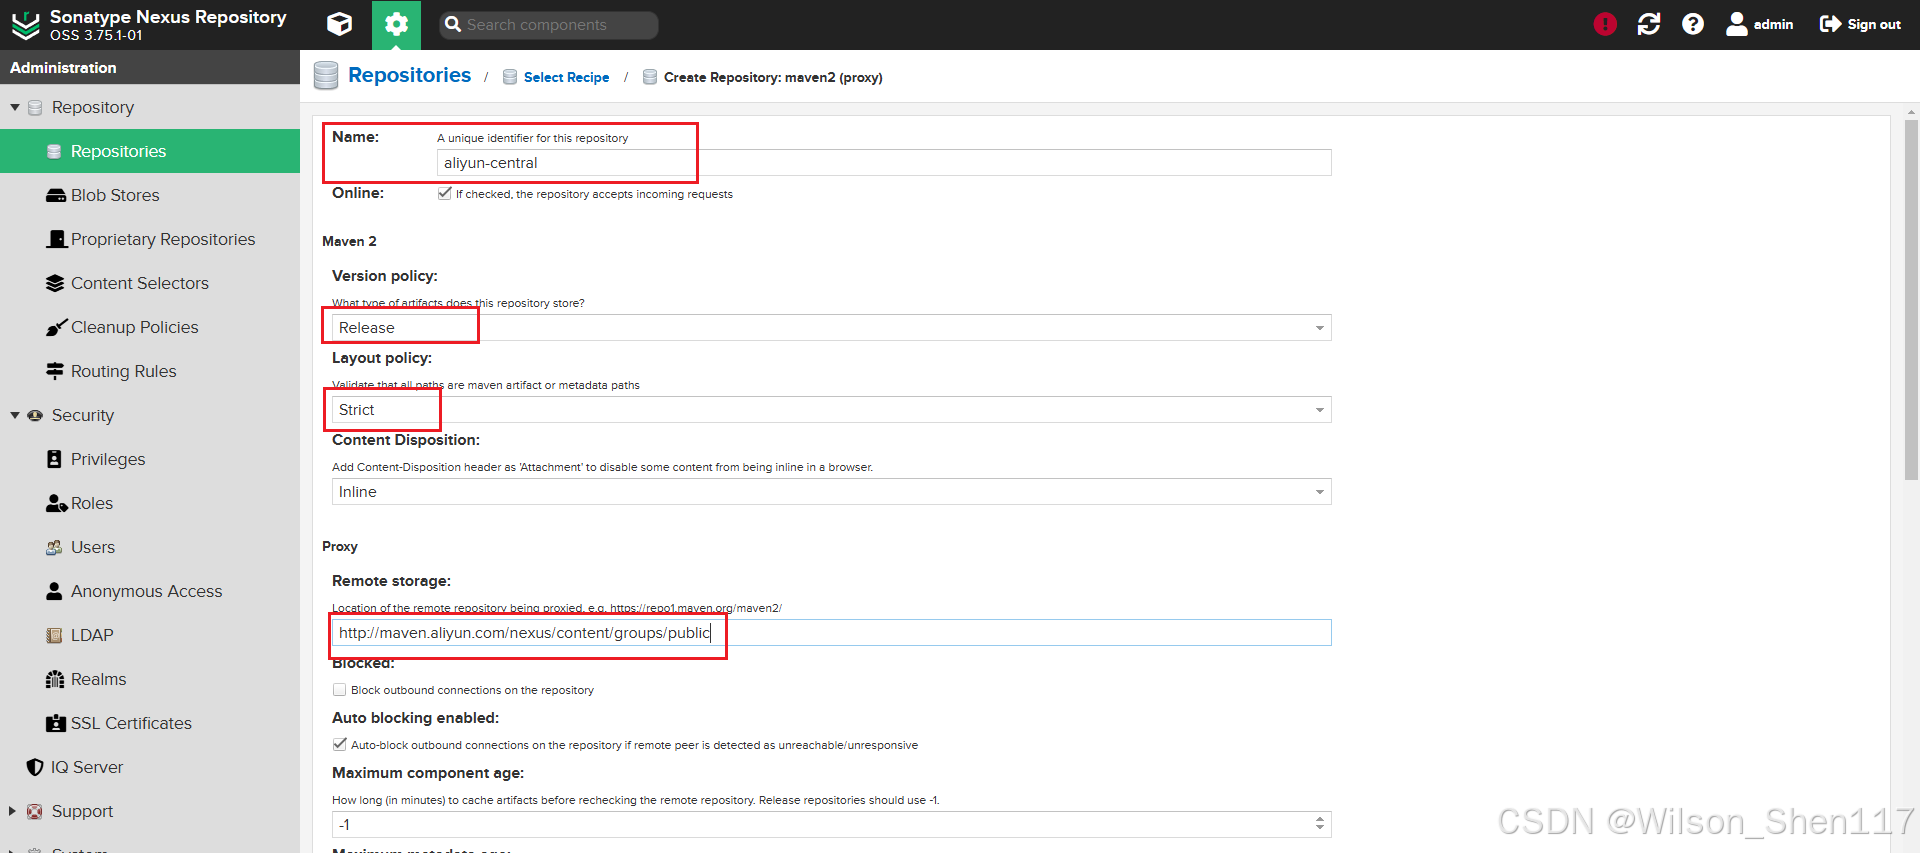Open Routing Rules
1920x853 pixels.
[124, 371]
